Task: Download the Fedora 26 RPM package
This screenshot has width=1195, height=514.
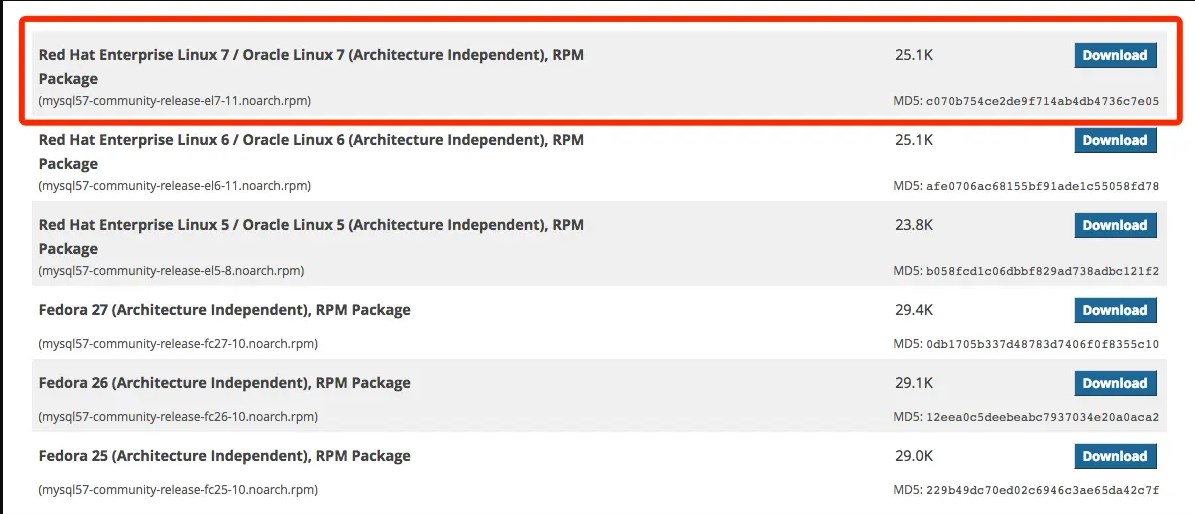Action: pos(1115,383)
